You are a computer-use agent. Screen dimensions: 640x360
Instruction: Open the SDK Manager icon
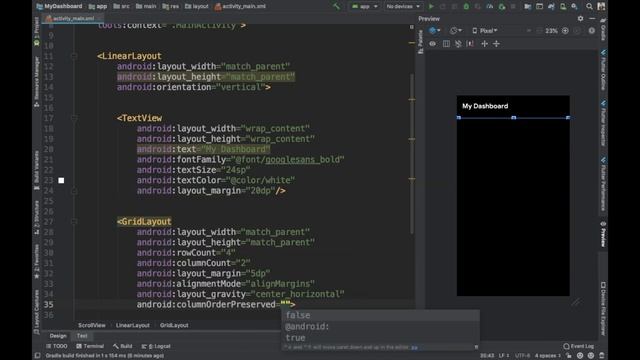pyautogui.click(x=574, y=7)
